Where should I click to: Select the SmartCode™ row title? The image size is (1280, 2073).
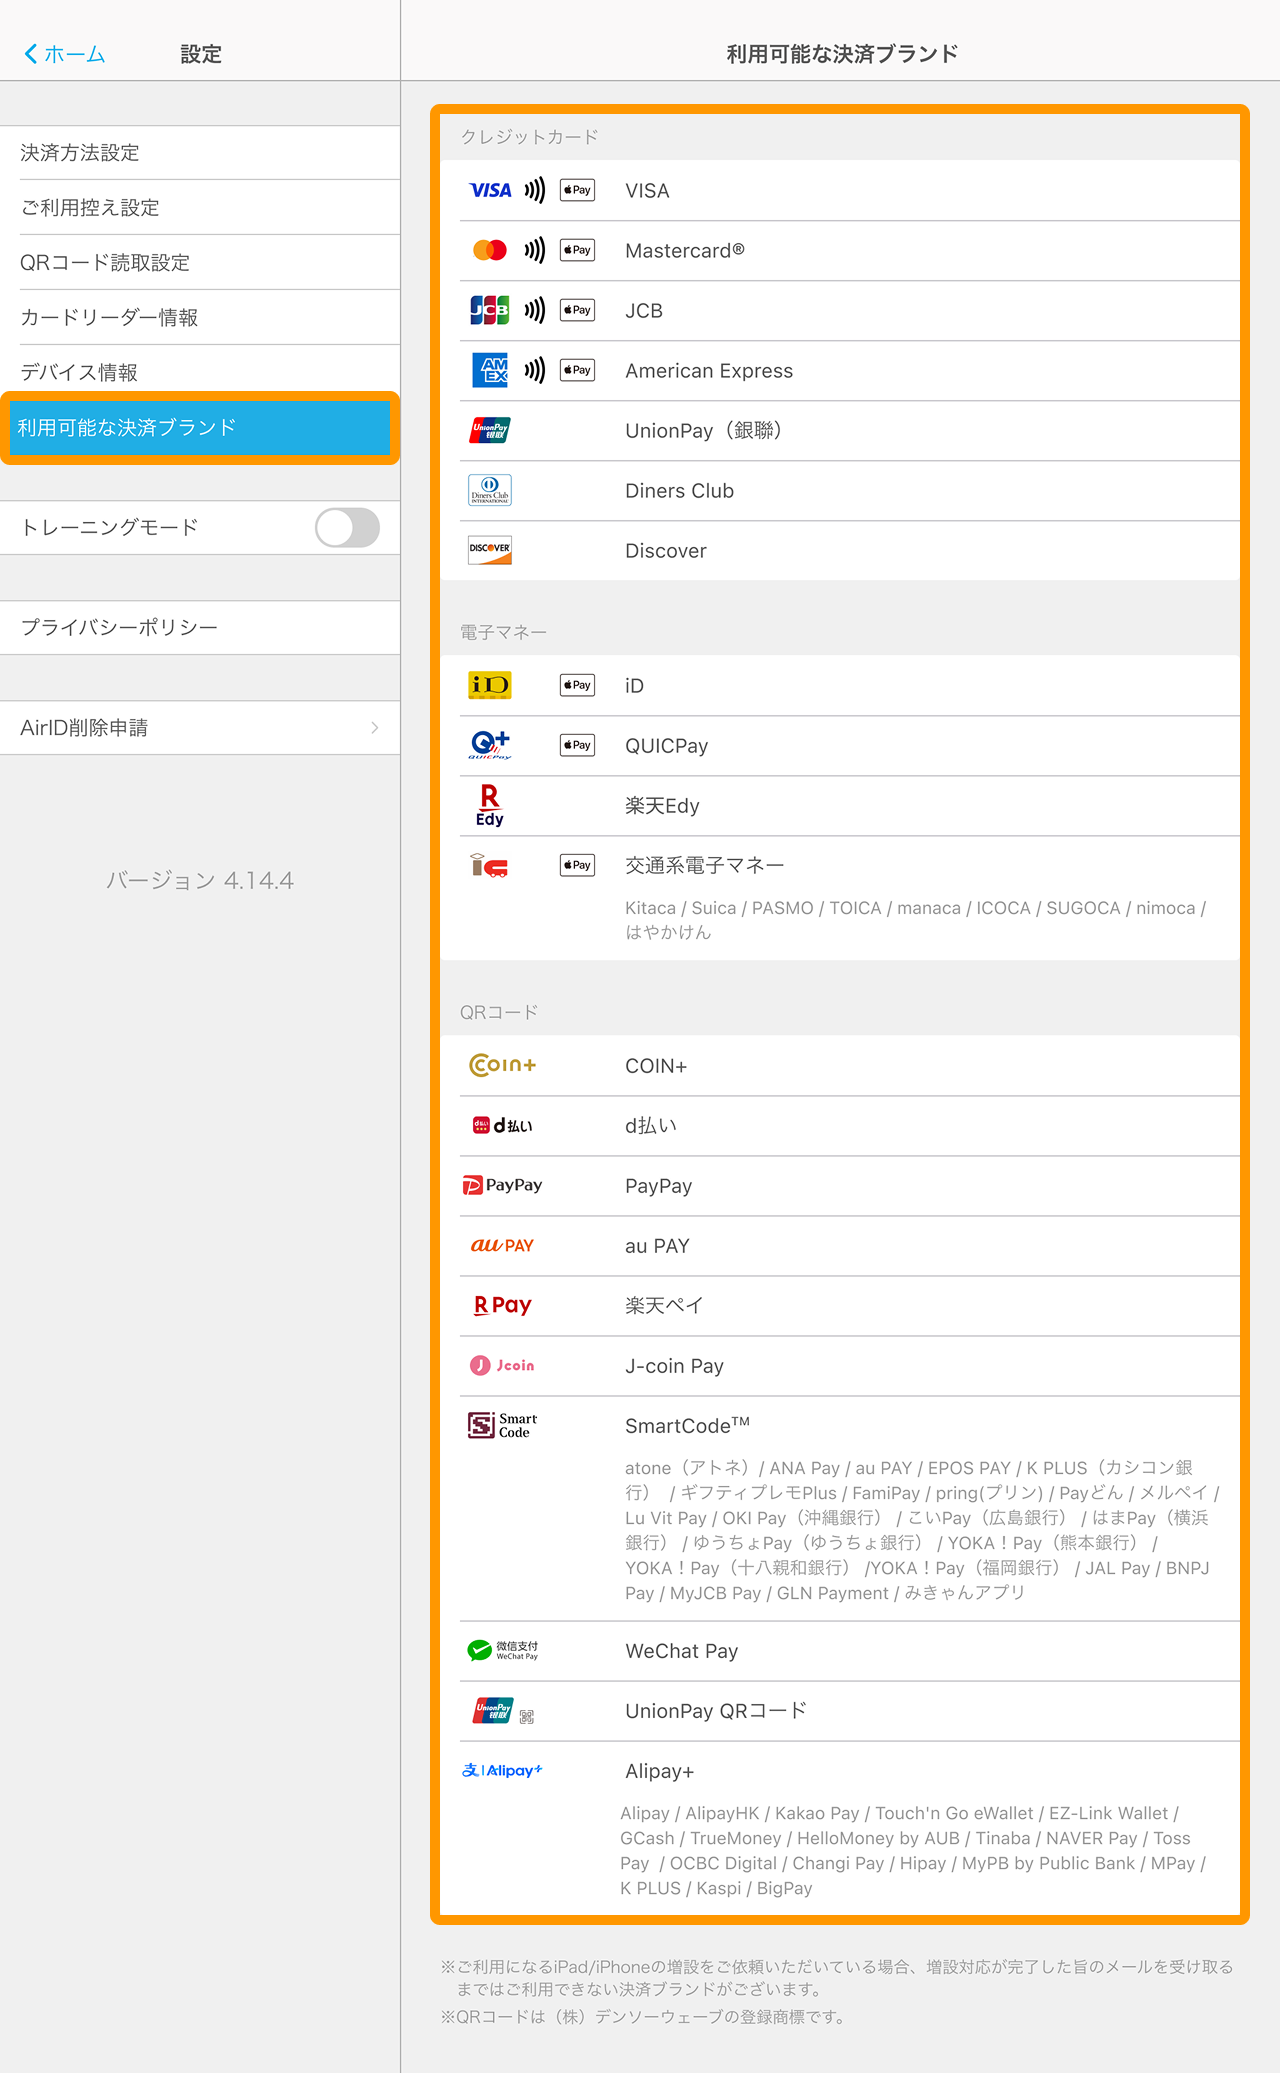pos(687,1426)
